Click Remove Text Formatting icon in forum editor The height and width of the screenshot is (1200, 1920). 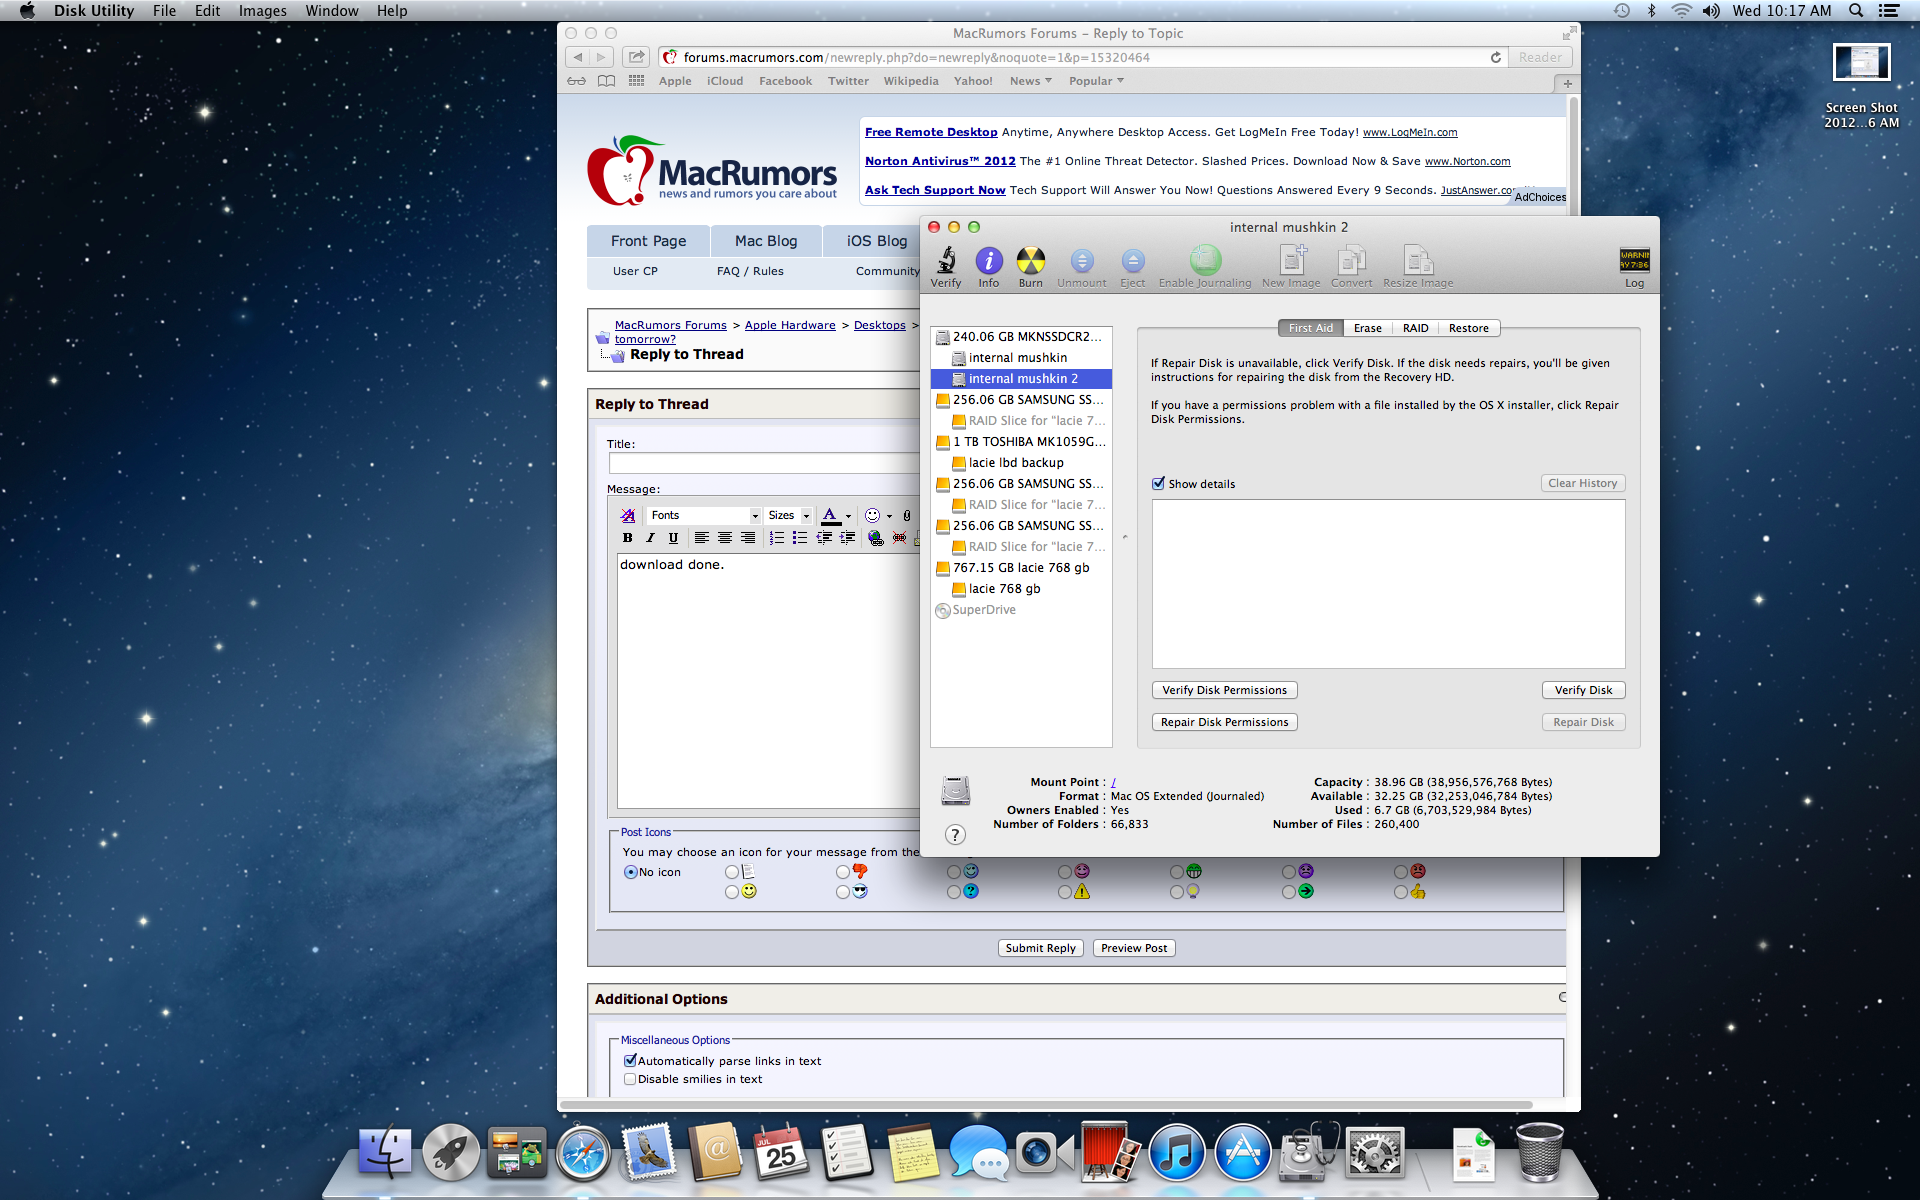[x=628, y=516]
